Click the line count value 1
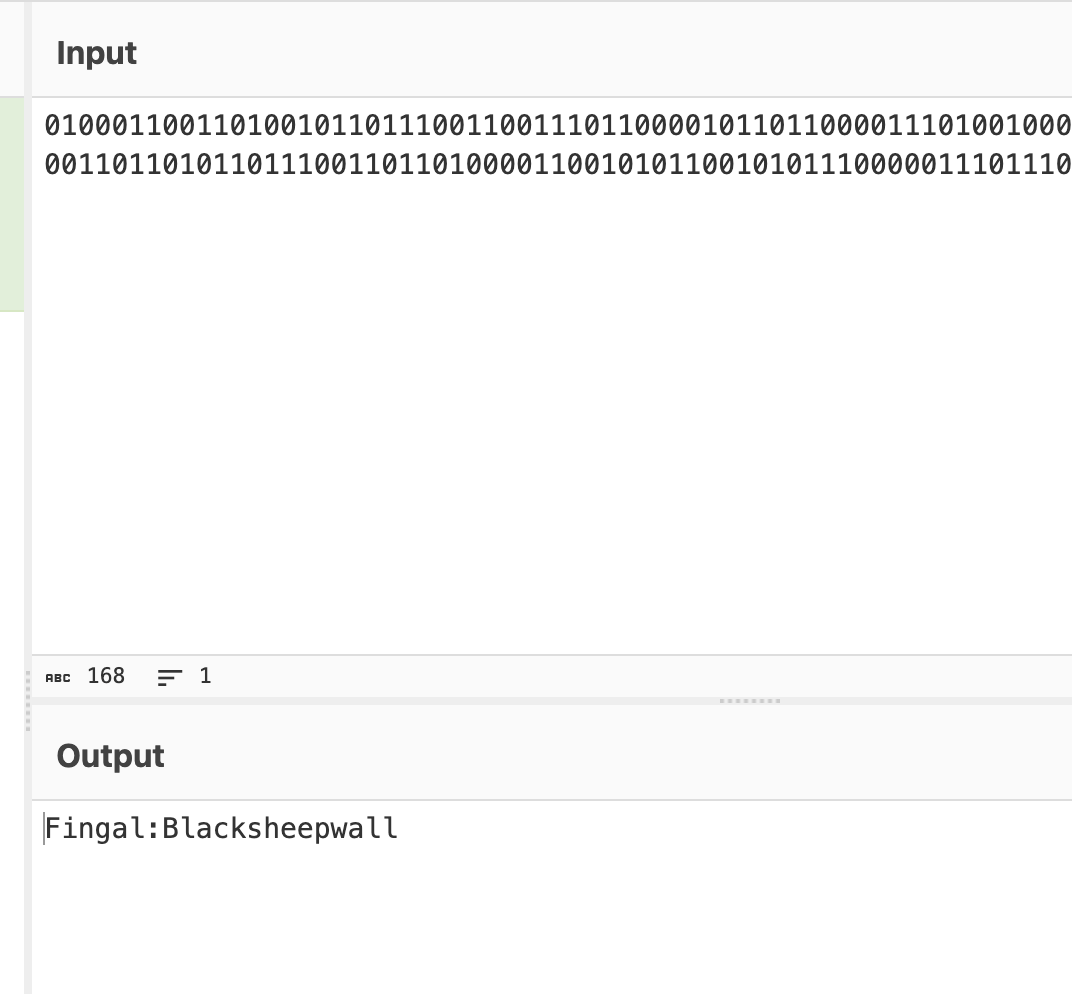This screenshot has height=994, width=1072. click(x=205, y=676)
